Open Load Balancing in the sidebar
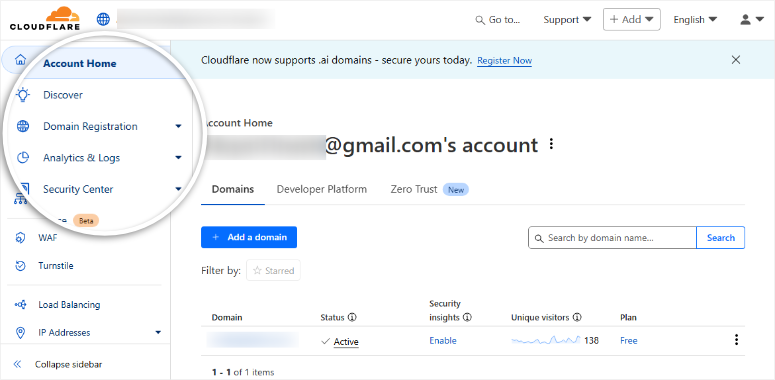775x380 pixels. 69,305
